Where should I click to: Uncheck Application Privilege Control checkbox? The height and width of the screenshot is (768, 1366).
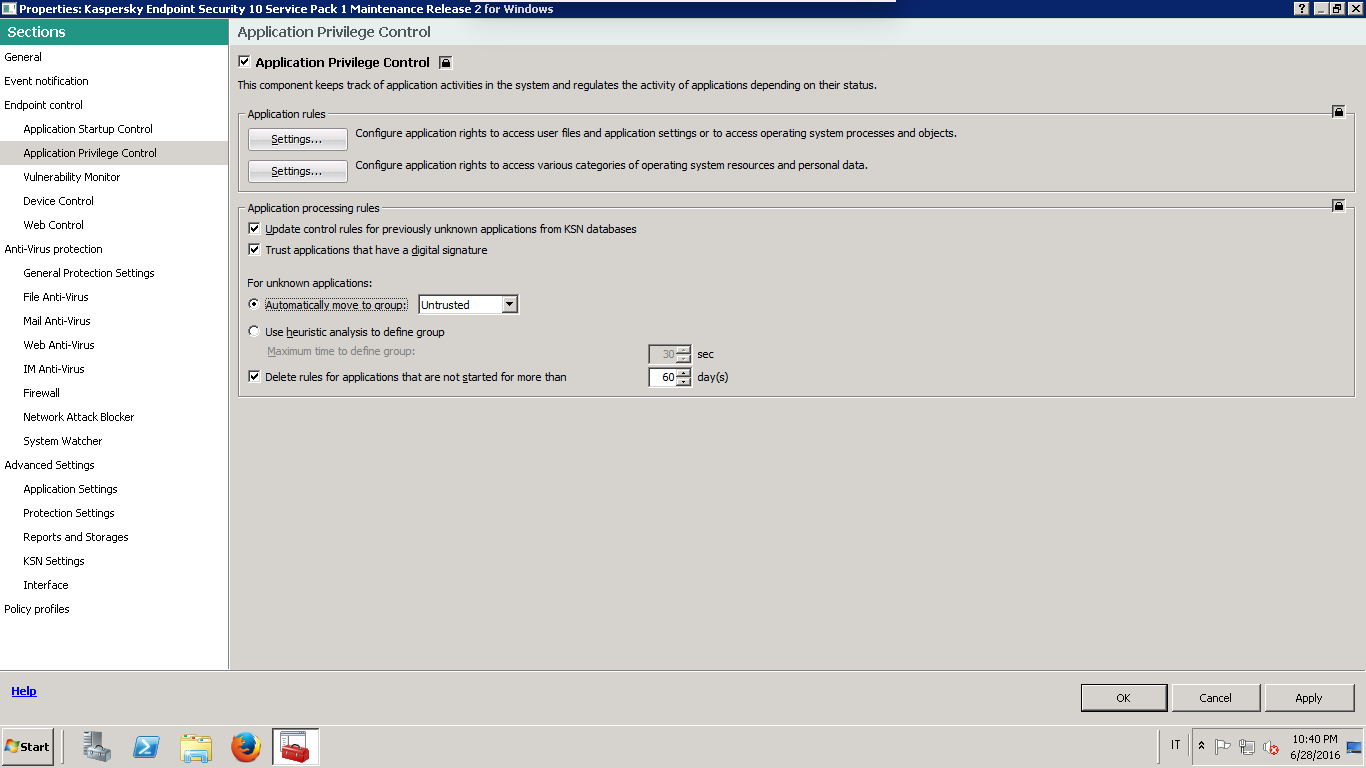pyautogui.click(x=244, y=62)
